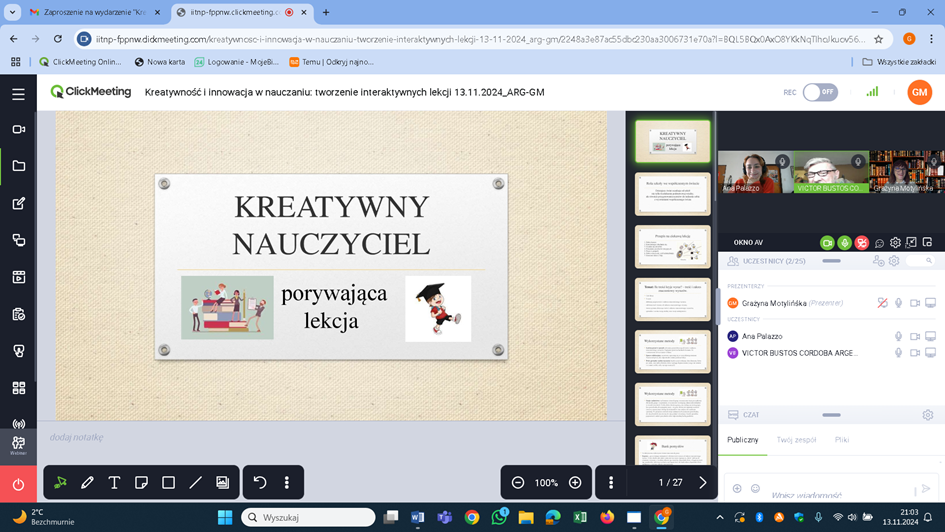Zoom in the slide with plus button
The height and width of the screenshot is (532, 945).
(x=575, y=483)
